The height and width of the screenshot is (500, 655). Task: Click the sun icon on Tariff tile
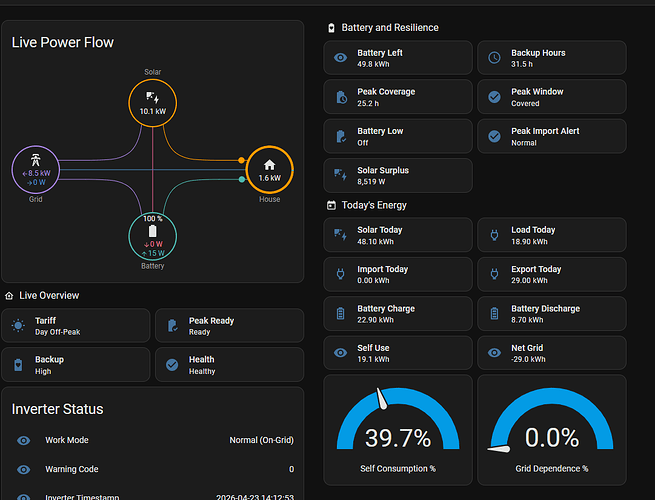click(x=18, y=325)
